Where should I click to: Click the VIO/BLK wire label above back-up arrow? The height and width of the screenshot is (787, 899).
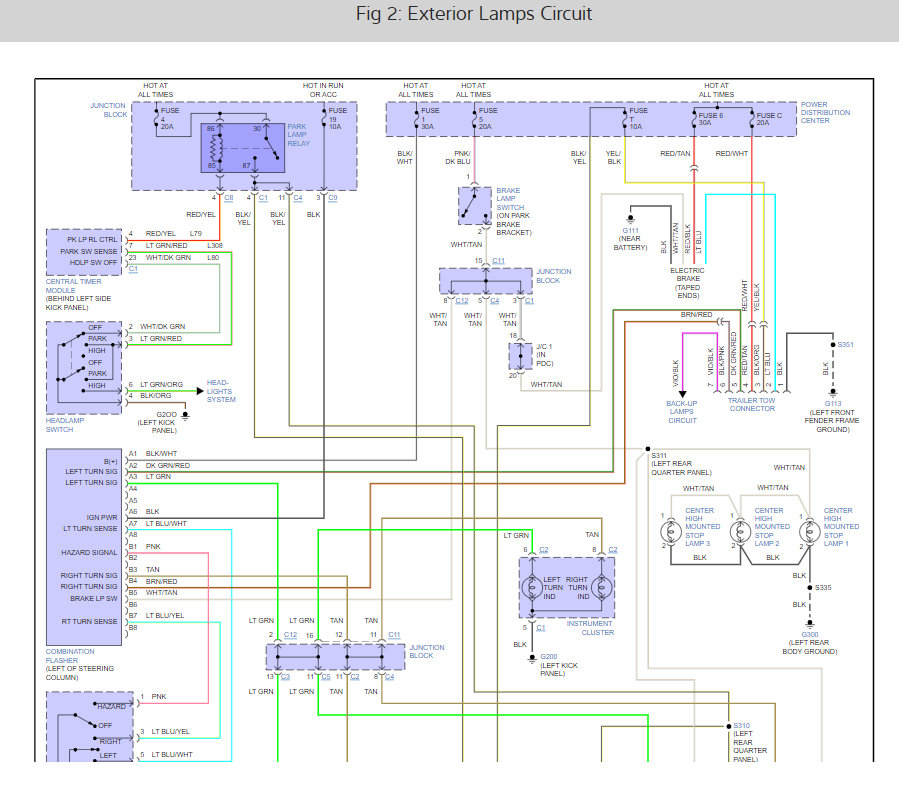click(x=675, y=373)
